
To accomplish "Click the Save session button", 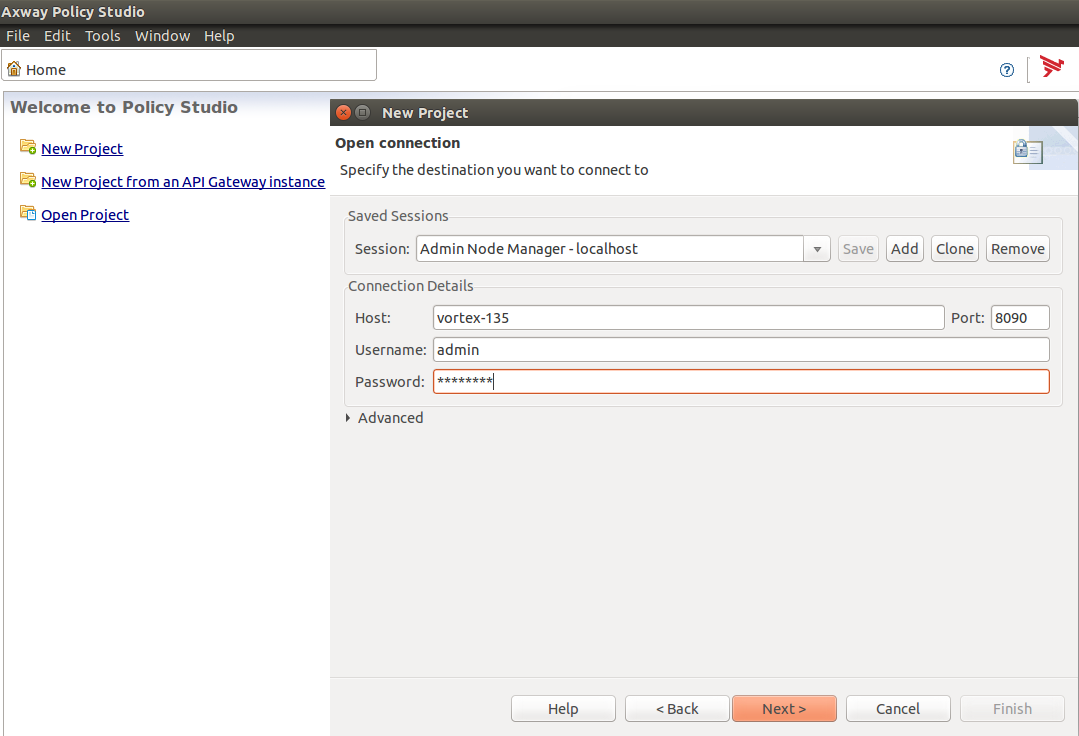I will (858, 249).
